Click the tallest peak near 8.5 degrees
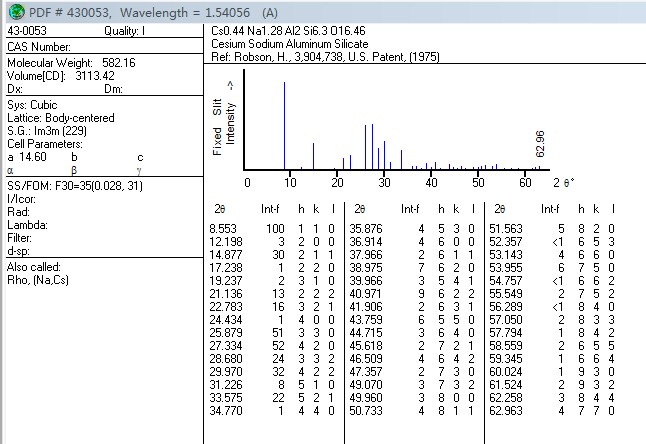Image resolution: width=646 pixels, height=444 pixels. point(284,125)
